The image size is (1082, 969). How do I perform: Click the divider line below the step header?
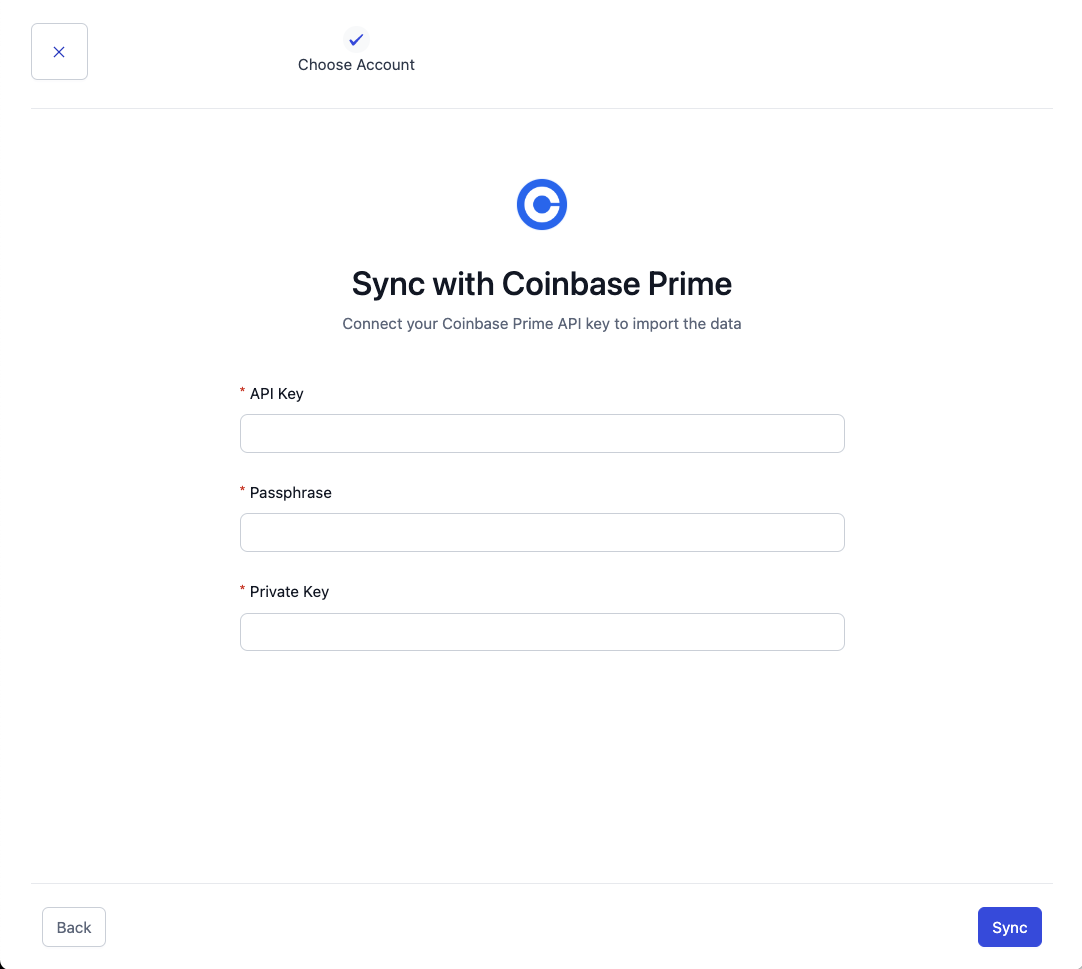tap(542, 108)
